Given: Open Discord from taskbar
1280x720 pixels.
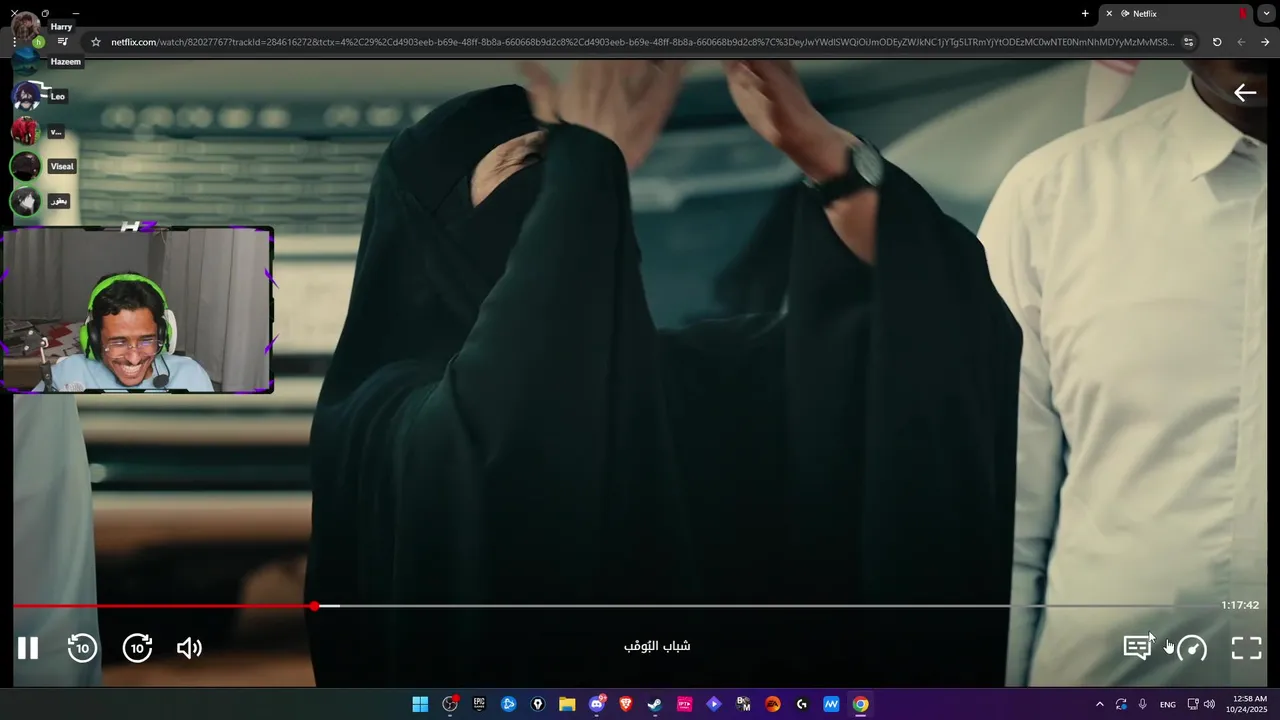Looking at the screenshot, I should click(x=597, y=704).
